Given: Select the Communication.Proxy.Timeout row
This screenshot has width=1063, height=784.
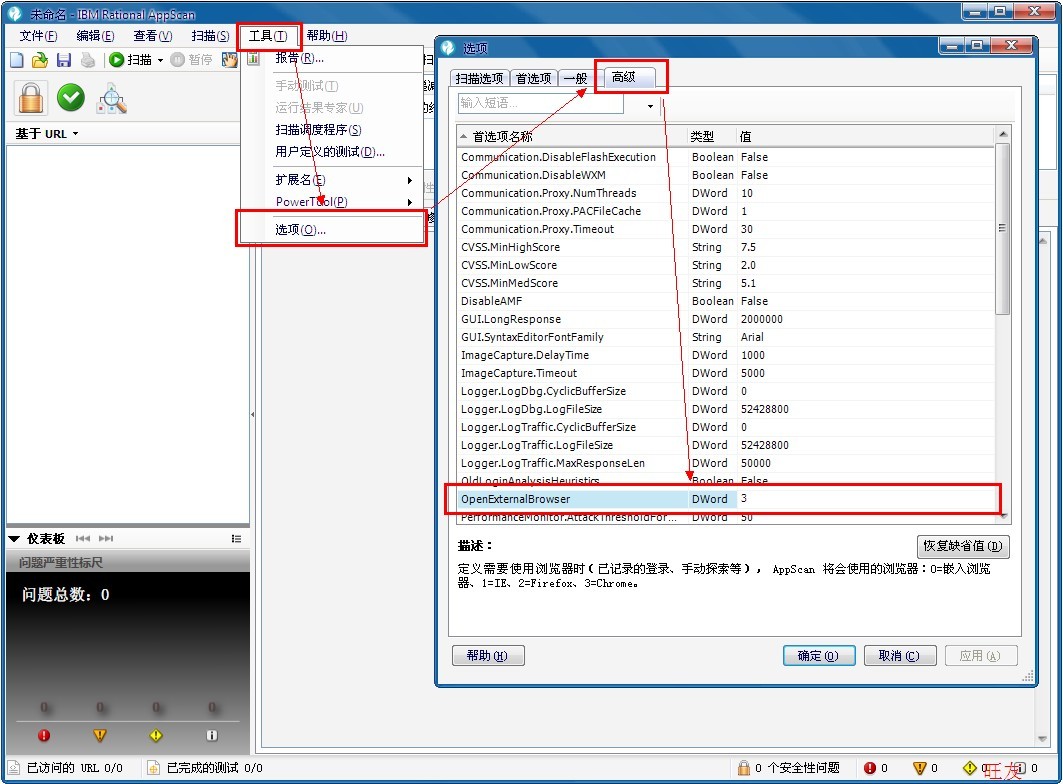Looking at the screenshot, I should 725,229.
